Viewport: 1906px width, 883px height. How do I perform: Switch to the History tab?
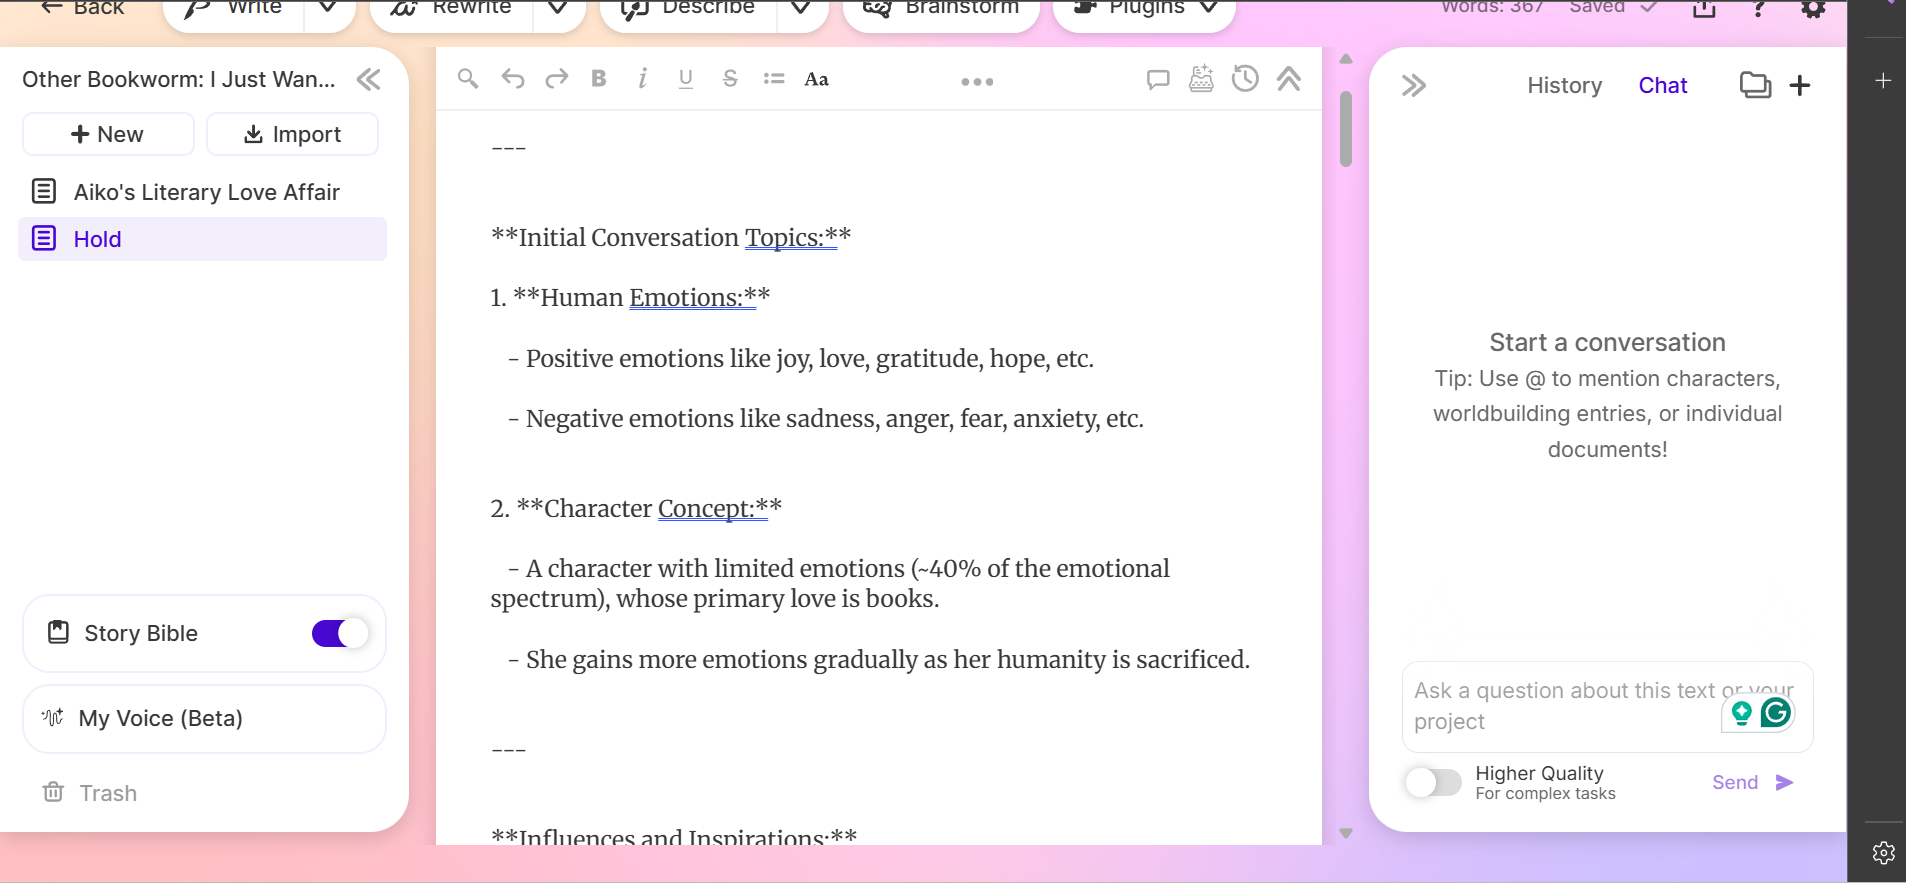[x=1564, y=86]
